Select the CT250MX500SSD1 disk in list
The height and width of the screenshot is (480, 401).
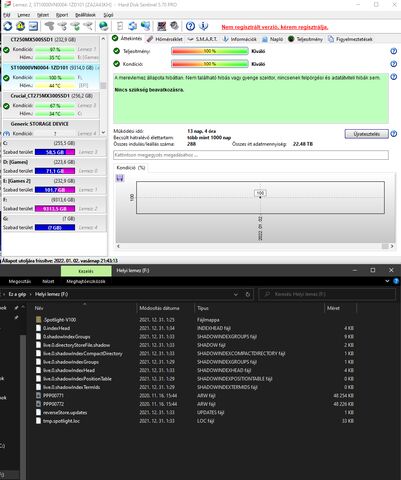[x=51, y=48]
